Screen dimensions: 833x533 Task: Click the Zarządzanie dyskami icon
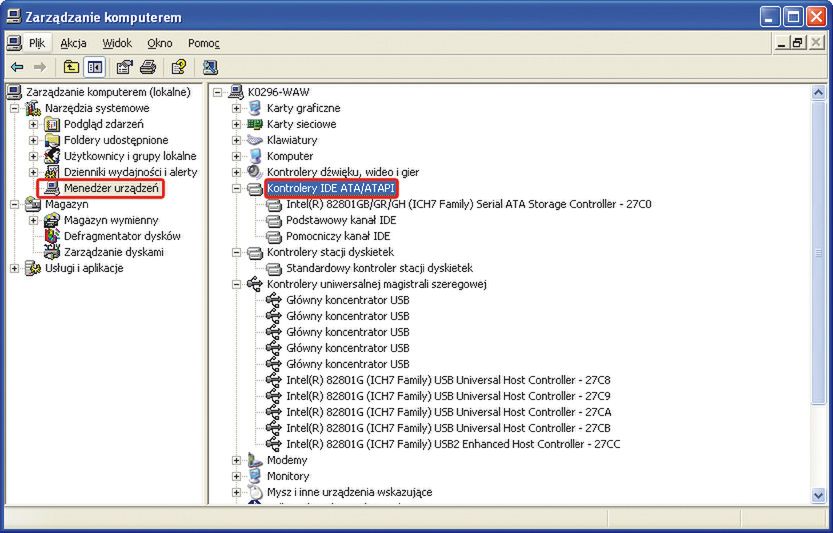tap(52, 252)
